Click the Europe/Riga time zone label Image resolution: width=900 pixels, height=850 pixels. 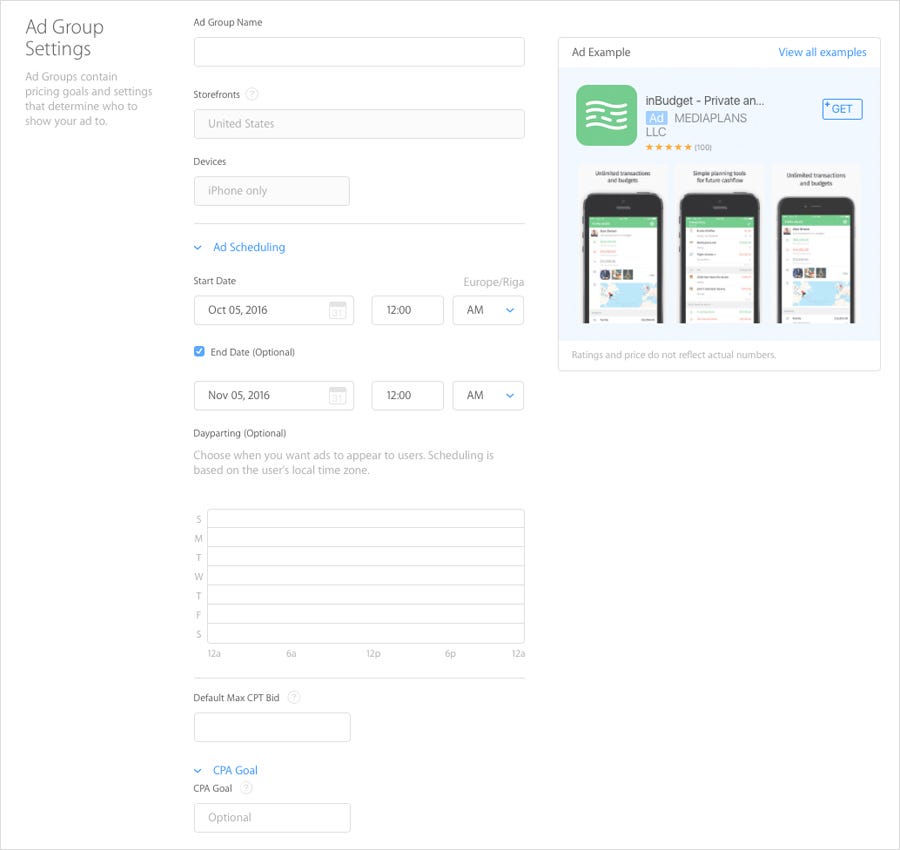494,282
